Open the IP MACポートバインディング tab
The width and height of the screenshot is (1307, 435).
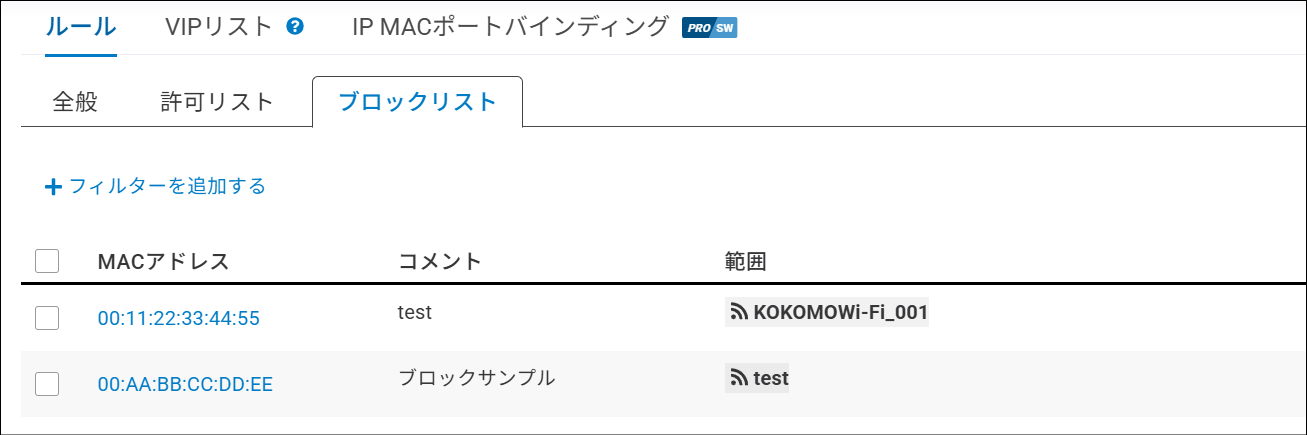510,27
